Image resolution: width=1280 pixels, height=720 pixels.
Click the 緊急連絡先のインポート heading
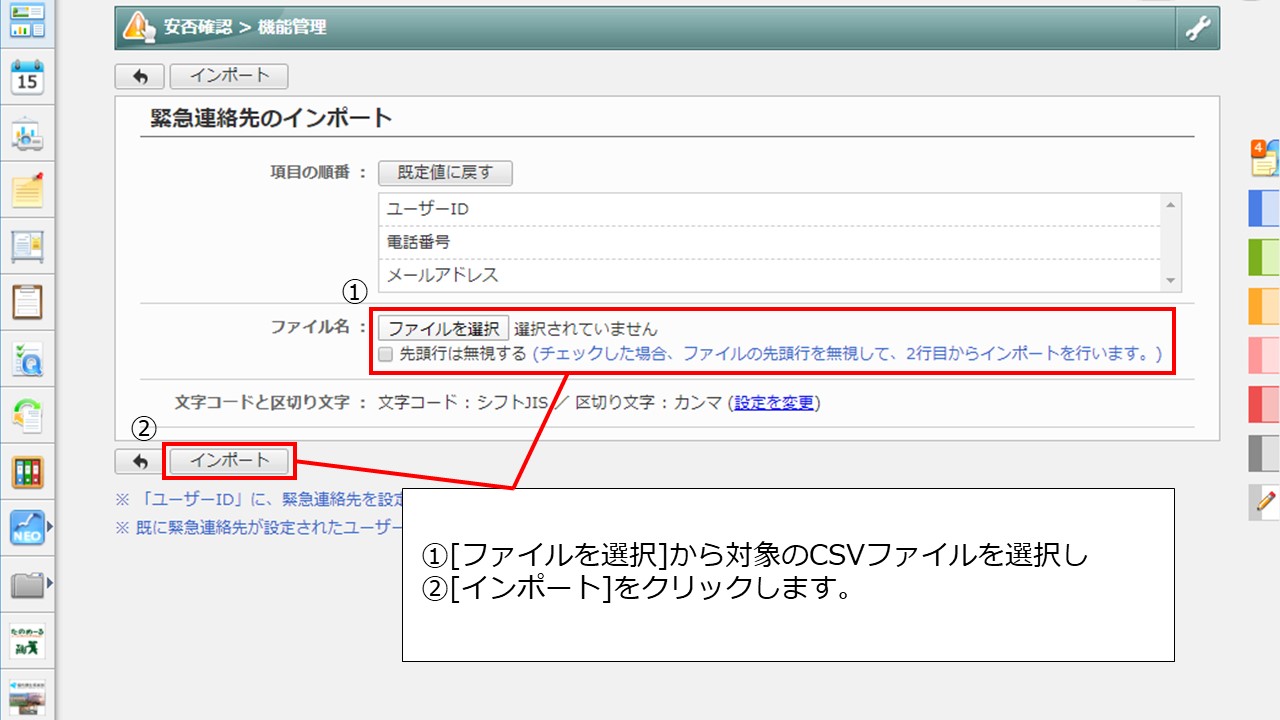pyautogui.click(x=271, y=118)
